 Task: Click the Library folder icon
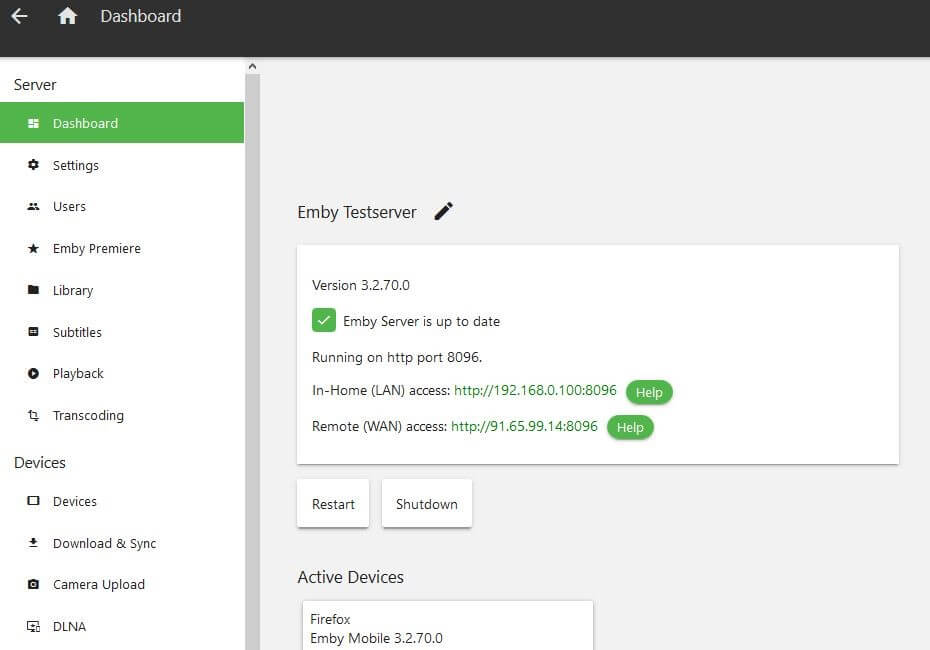tap(33, 290)
